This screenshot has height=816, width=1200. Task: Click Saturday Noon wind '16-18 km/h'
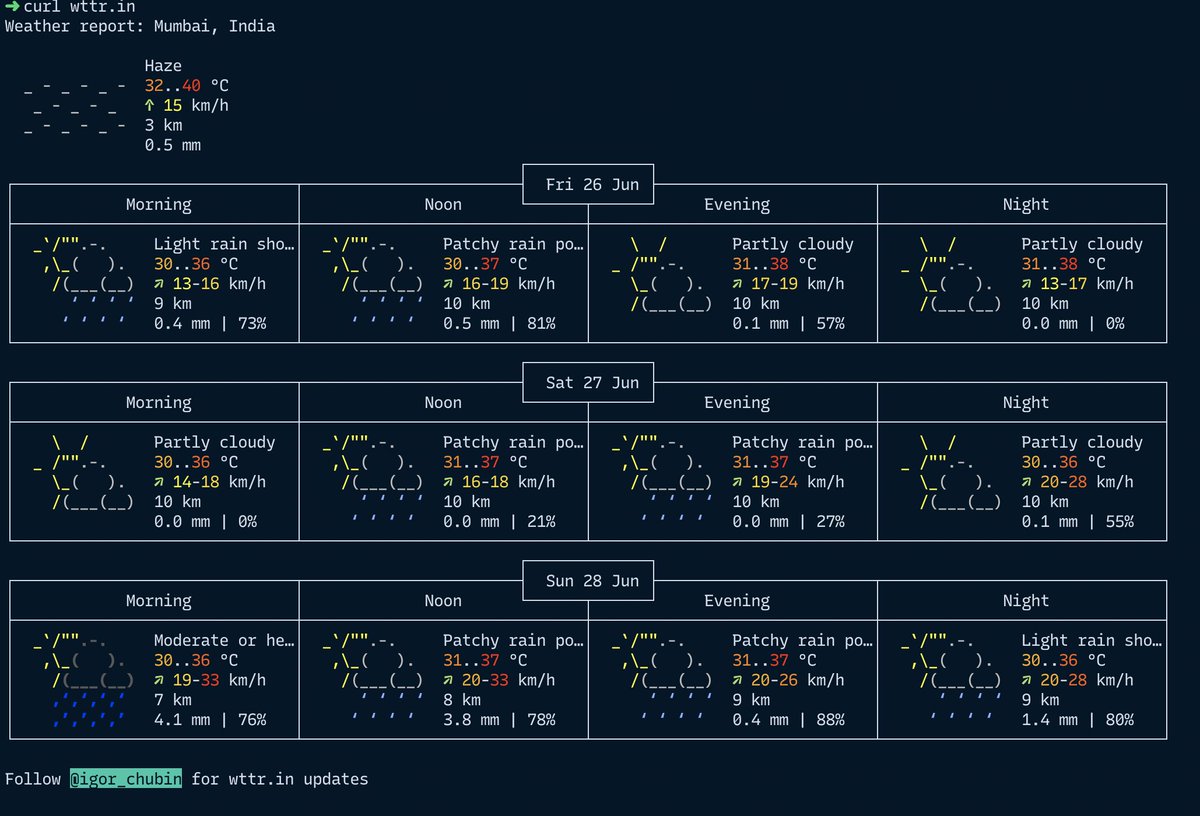(509, 481)
